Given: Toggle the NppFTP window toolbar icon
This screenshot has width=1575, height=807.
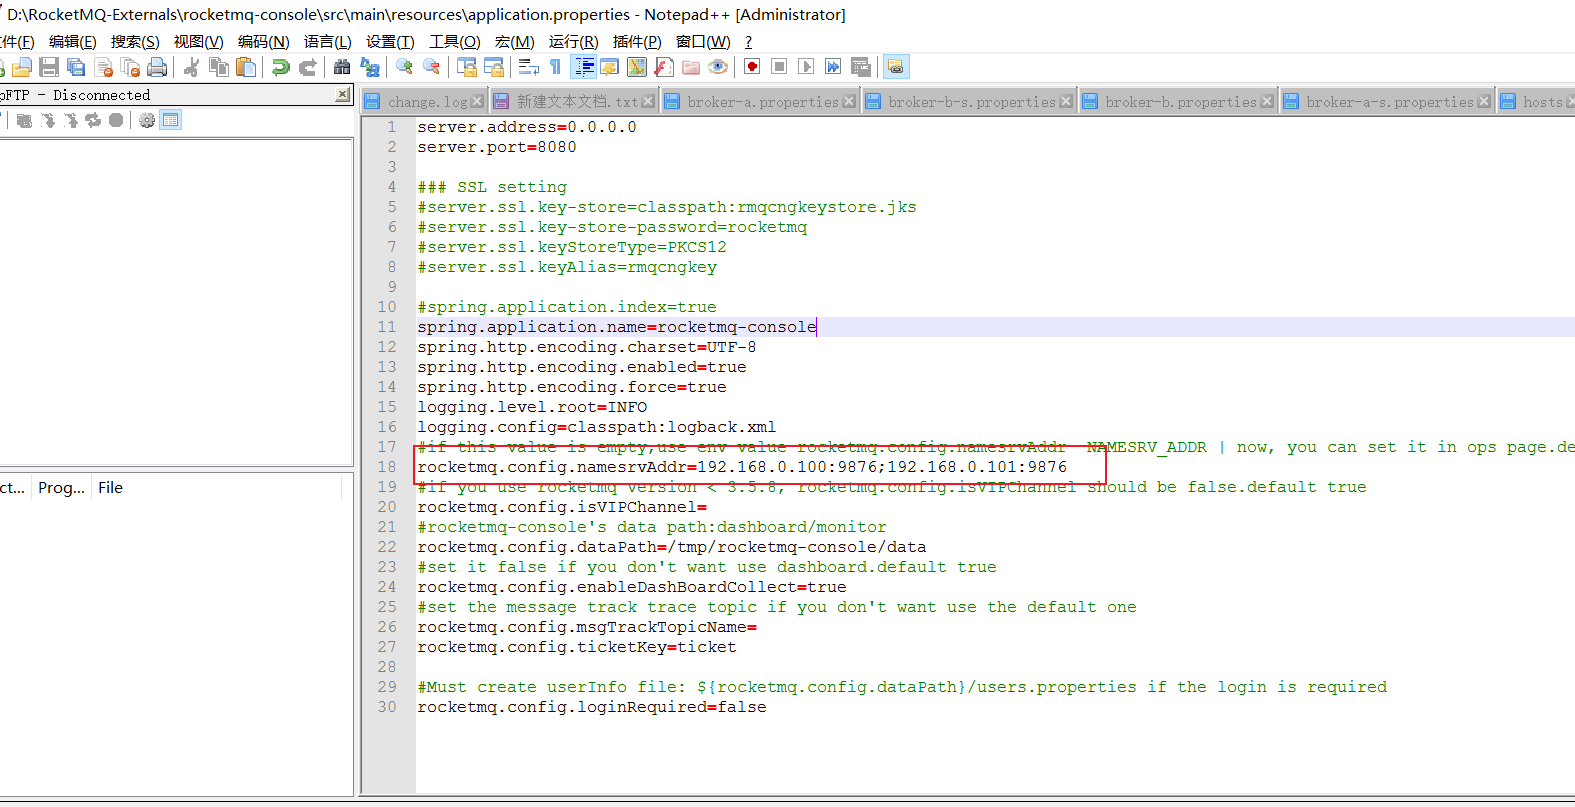Looking at the screenshot, I should pyautogui.click(x=896, y=67).
